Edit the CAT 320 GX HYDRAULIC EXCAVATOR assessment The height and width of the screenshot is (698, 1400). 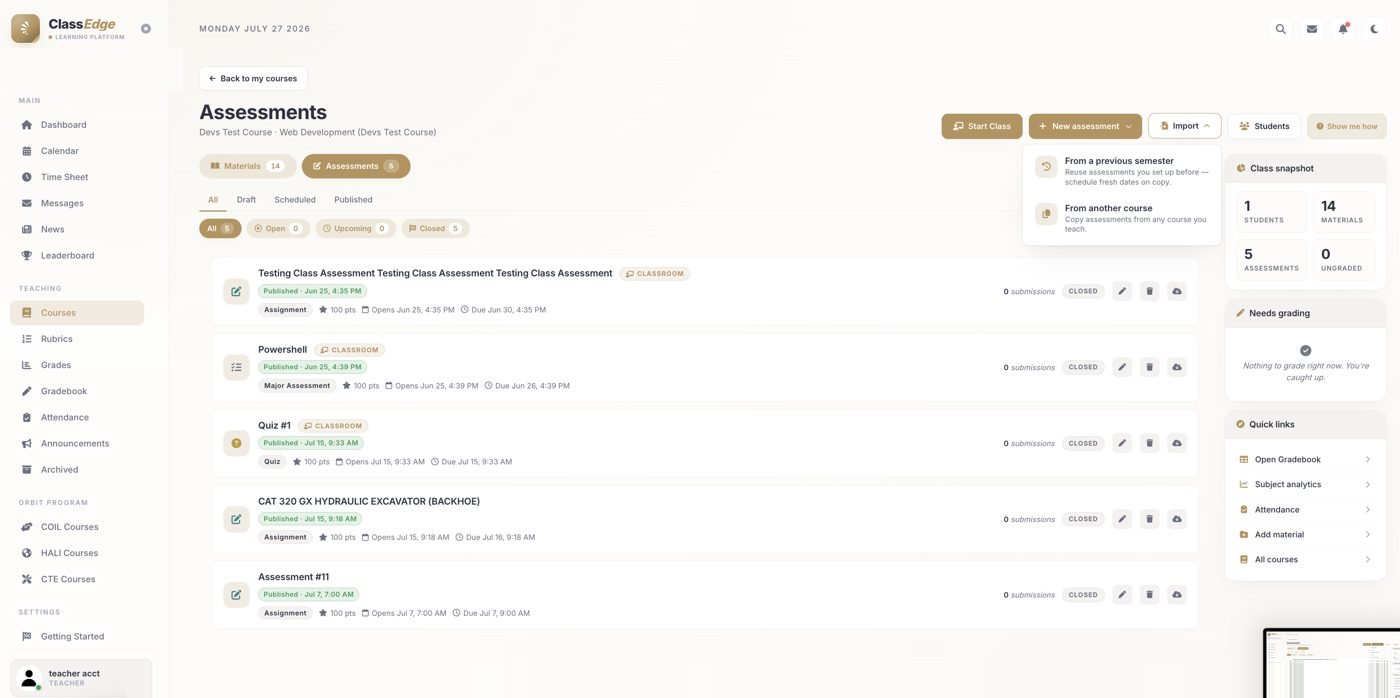(1122, 519)
